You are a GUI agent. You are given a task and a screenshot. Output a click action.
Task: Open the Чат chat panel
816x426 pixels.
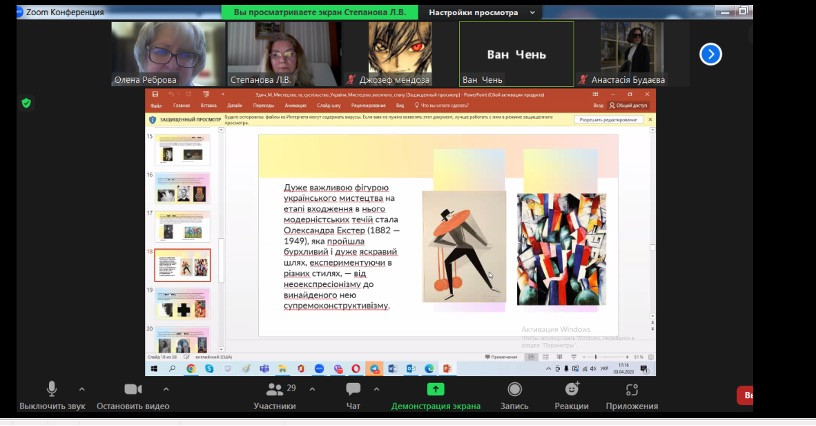352,390
